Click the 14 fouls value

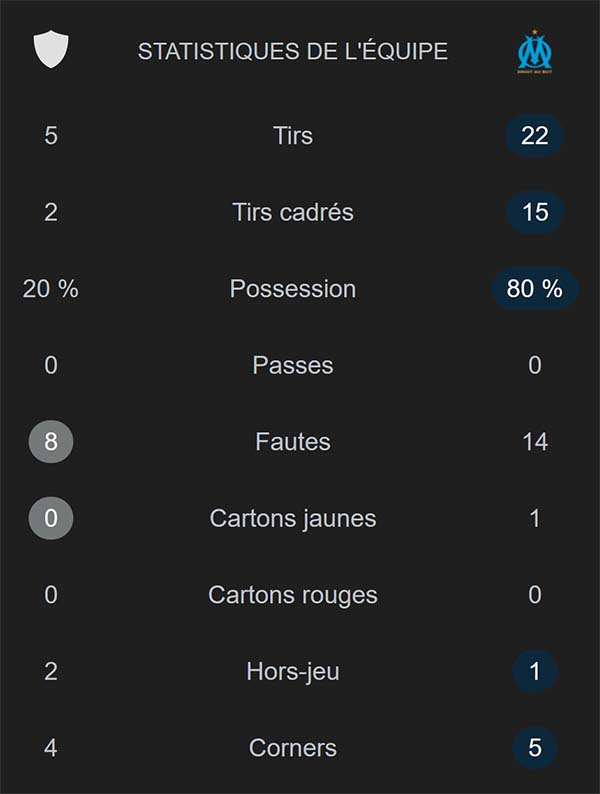click(535, 442)
